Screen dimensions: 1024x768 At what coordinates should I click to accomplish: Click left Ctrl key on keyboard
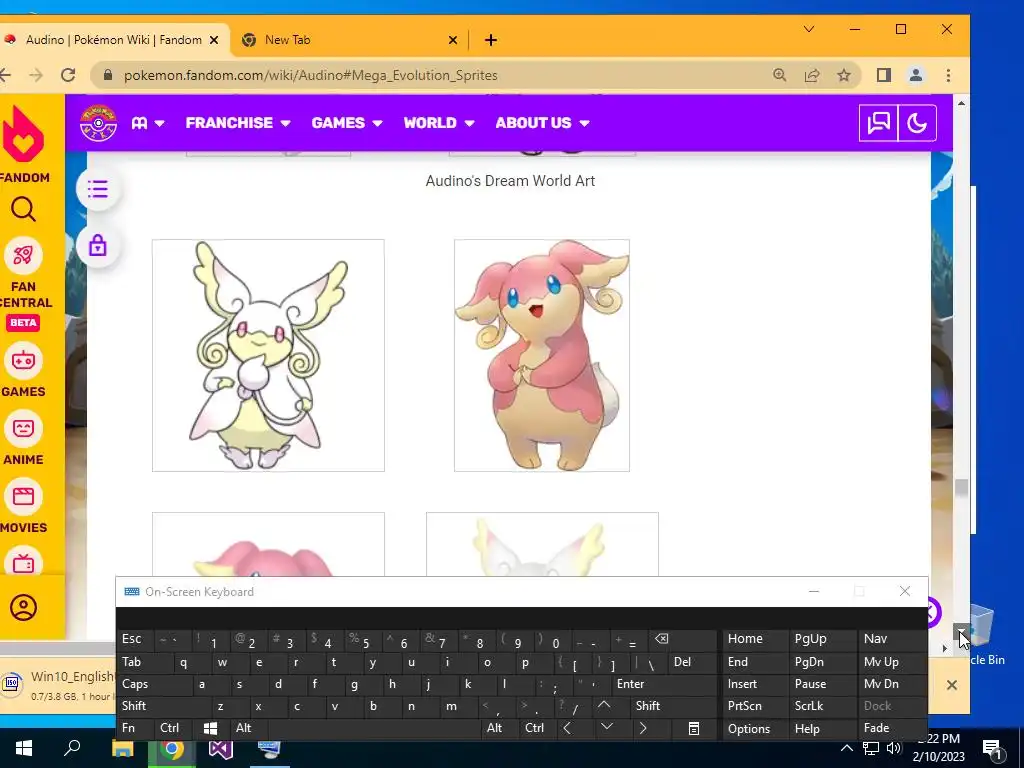coord(172,728)
